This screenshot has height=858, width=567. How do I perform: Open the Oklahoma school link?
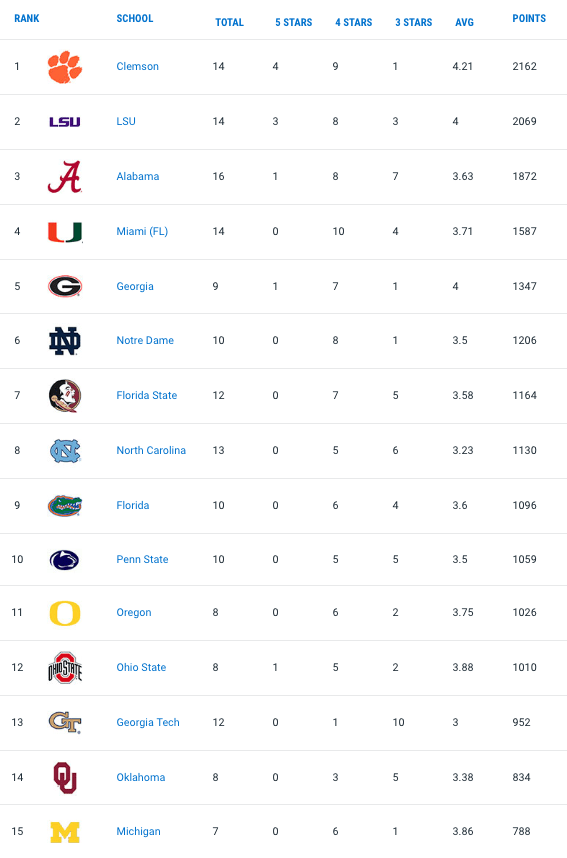pos(141,777)
